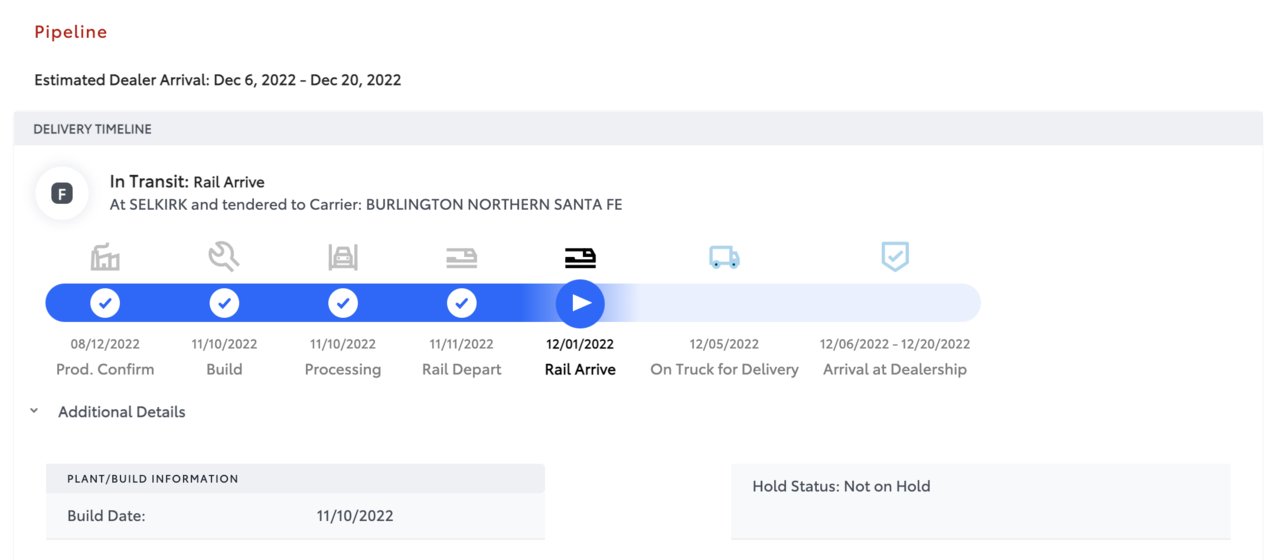This screenshot has height=560, width=1278.
Task: Click the Build stage label
Action: pyautogui.click(x=224, y=370)
